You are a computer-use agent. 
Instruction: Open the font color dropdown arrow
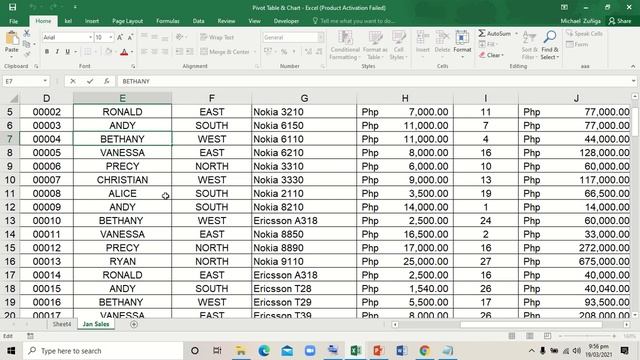(x=132, y=52)
